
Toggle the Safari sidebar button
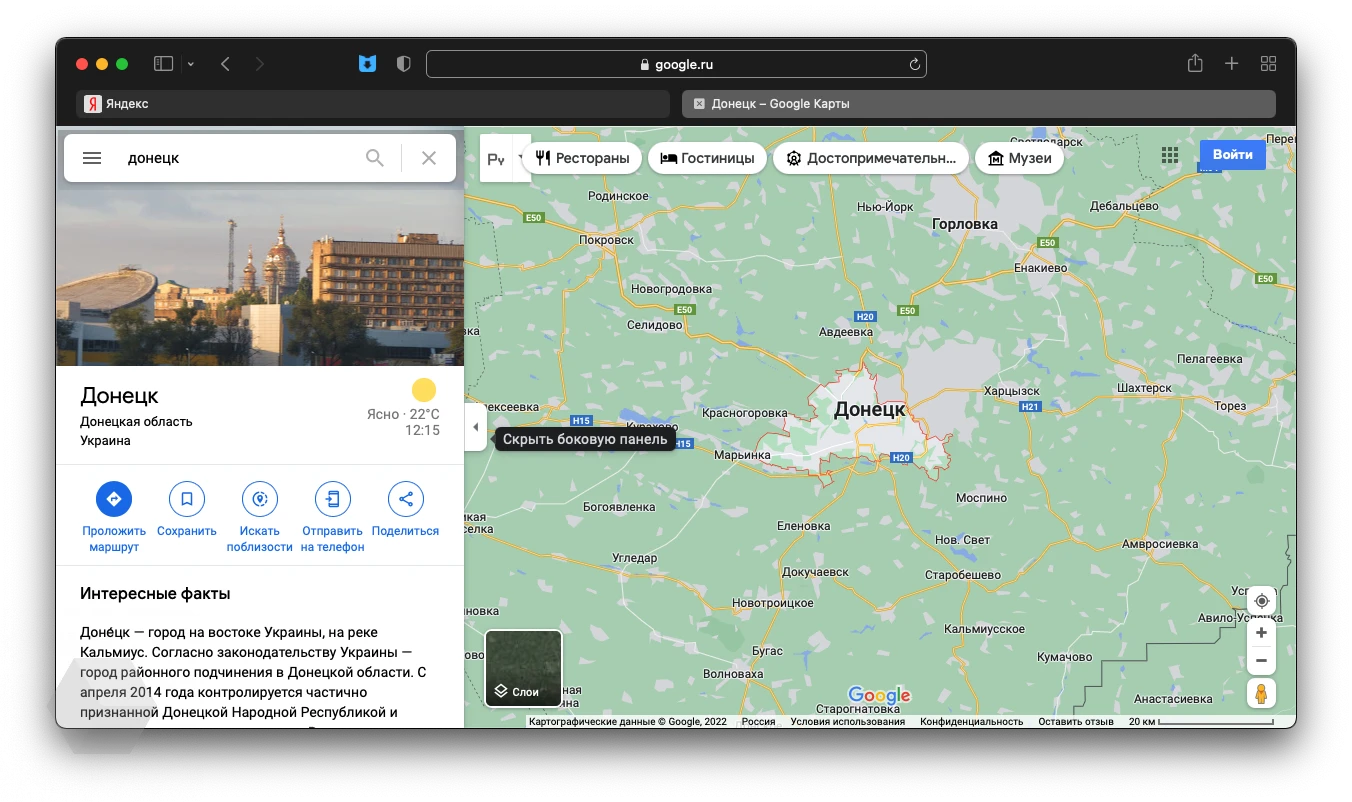pos(163,64)
